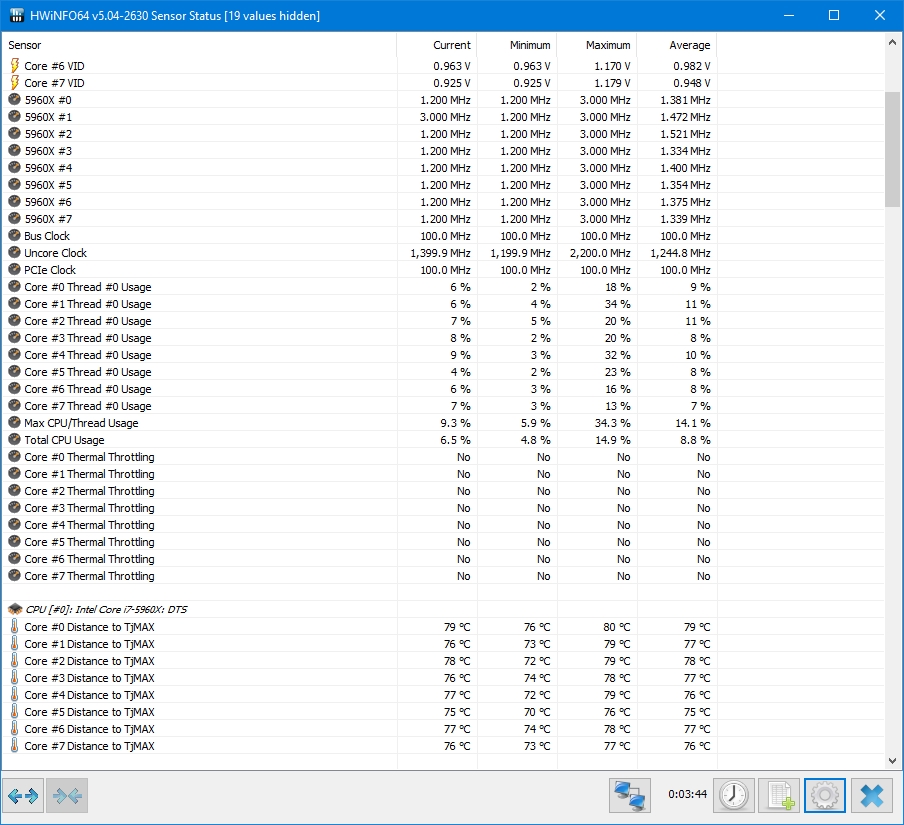
Task: Click the scrollbar down arrow
Action: click(x=892, y=761)
